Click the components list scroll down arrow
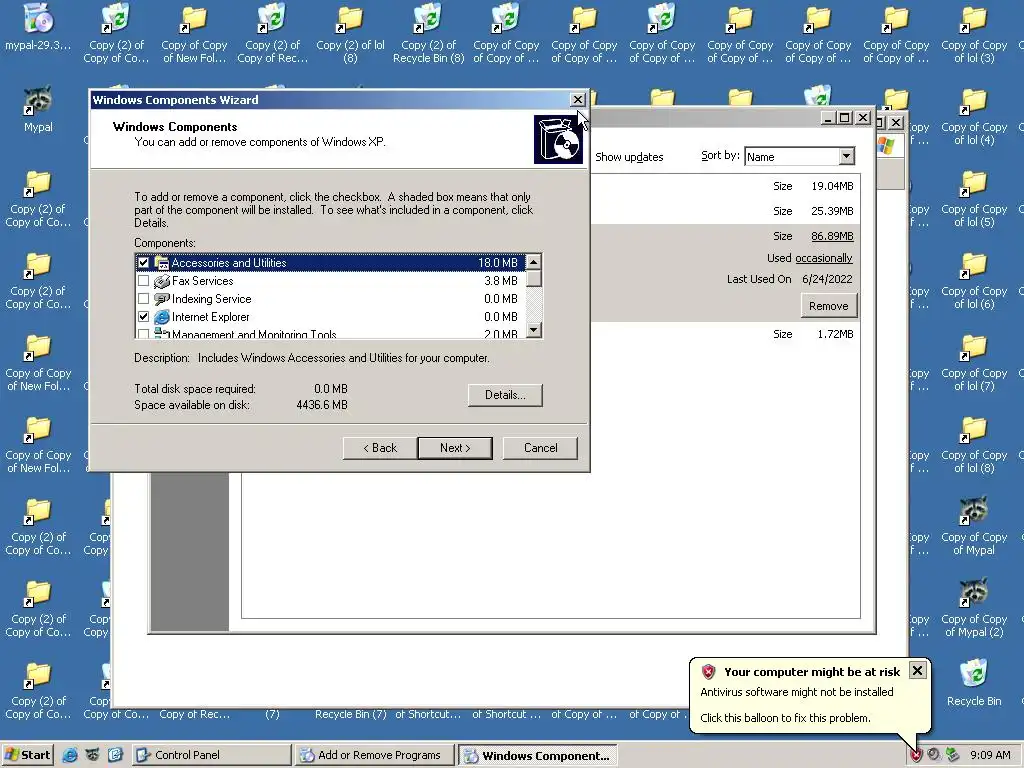Viewport: 1024px width, 768px height. [534, 330]
